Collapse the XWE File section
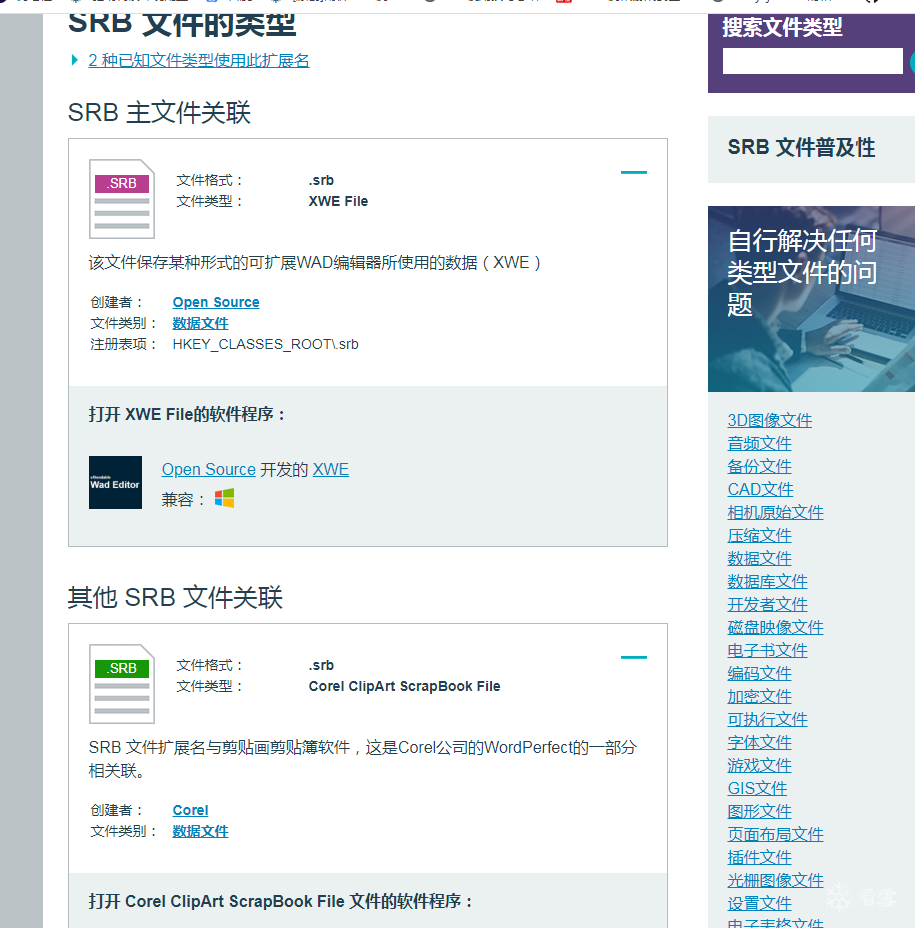 634,172
